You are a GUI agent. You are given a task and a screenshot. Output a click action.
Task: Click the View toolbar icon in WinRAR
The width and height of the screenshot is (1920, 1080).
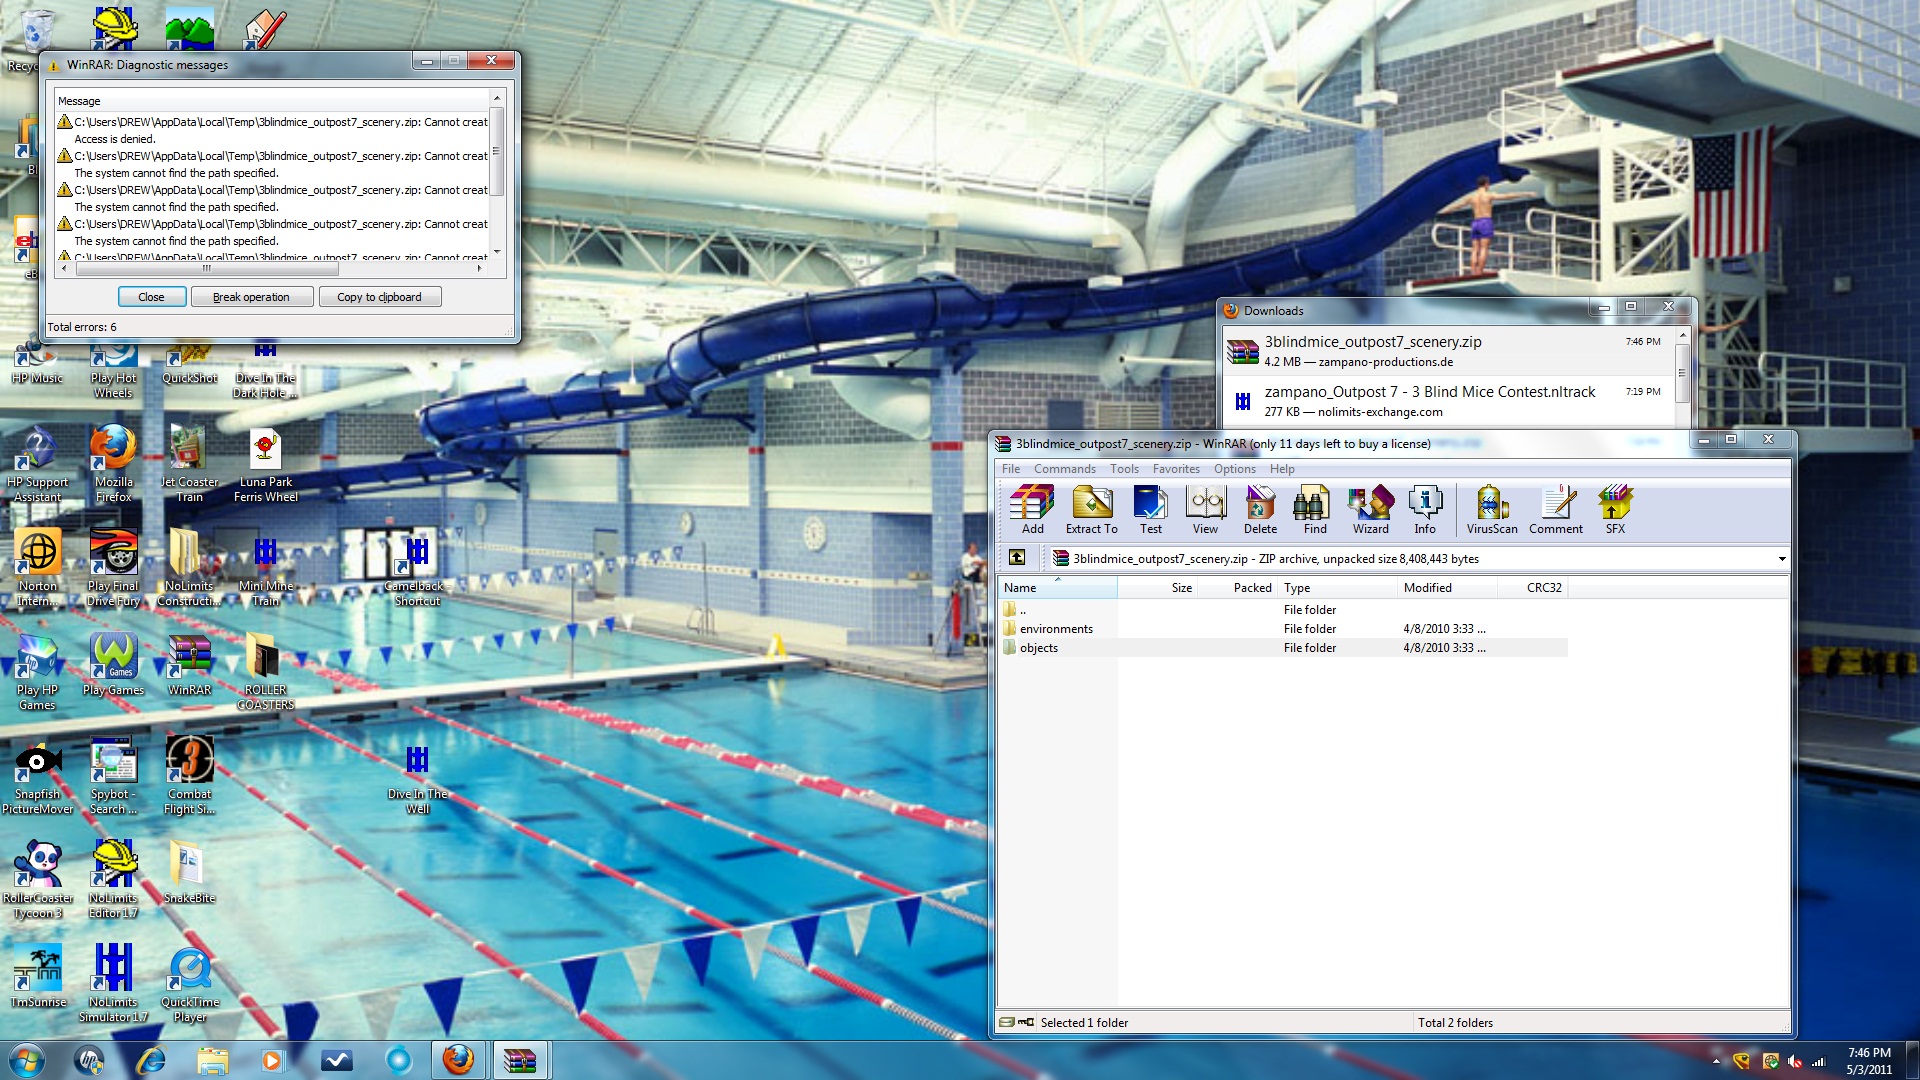click(x=1205, y=509)
